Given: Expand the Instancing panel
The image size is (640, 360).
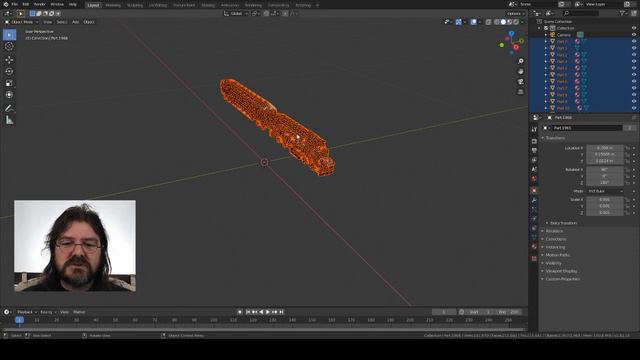Looking at the screenshot, I should click(555, 247).
